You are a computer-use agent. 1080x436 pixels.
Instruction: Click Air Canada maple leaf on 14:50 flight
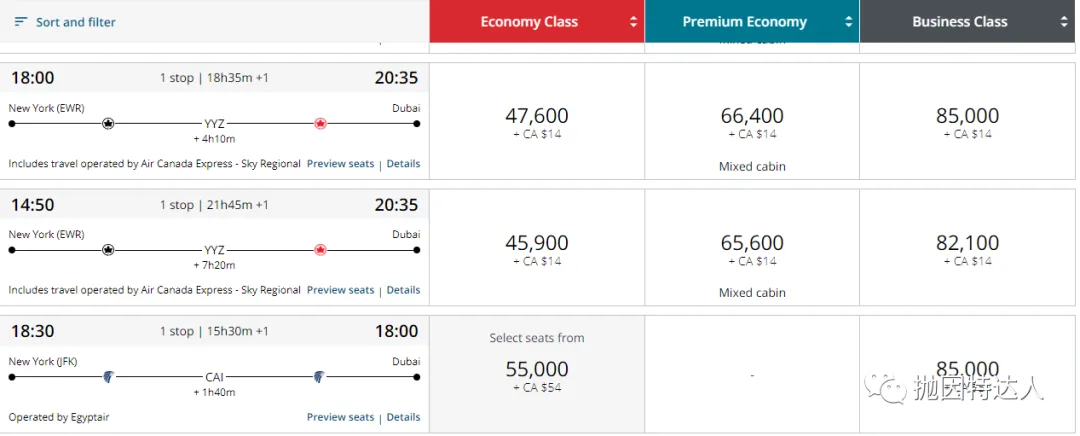(x=320, y=250)
